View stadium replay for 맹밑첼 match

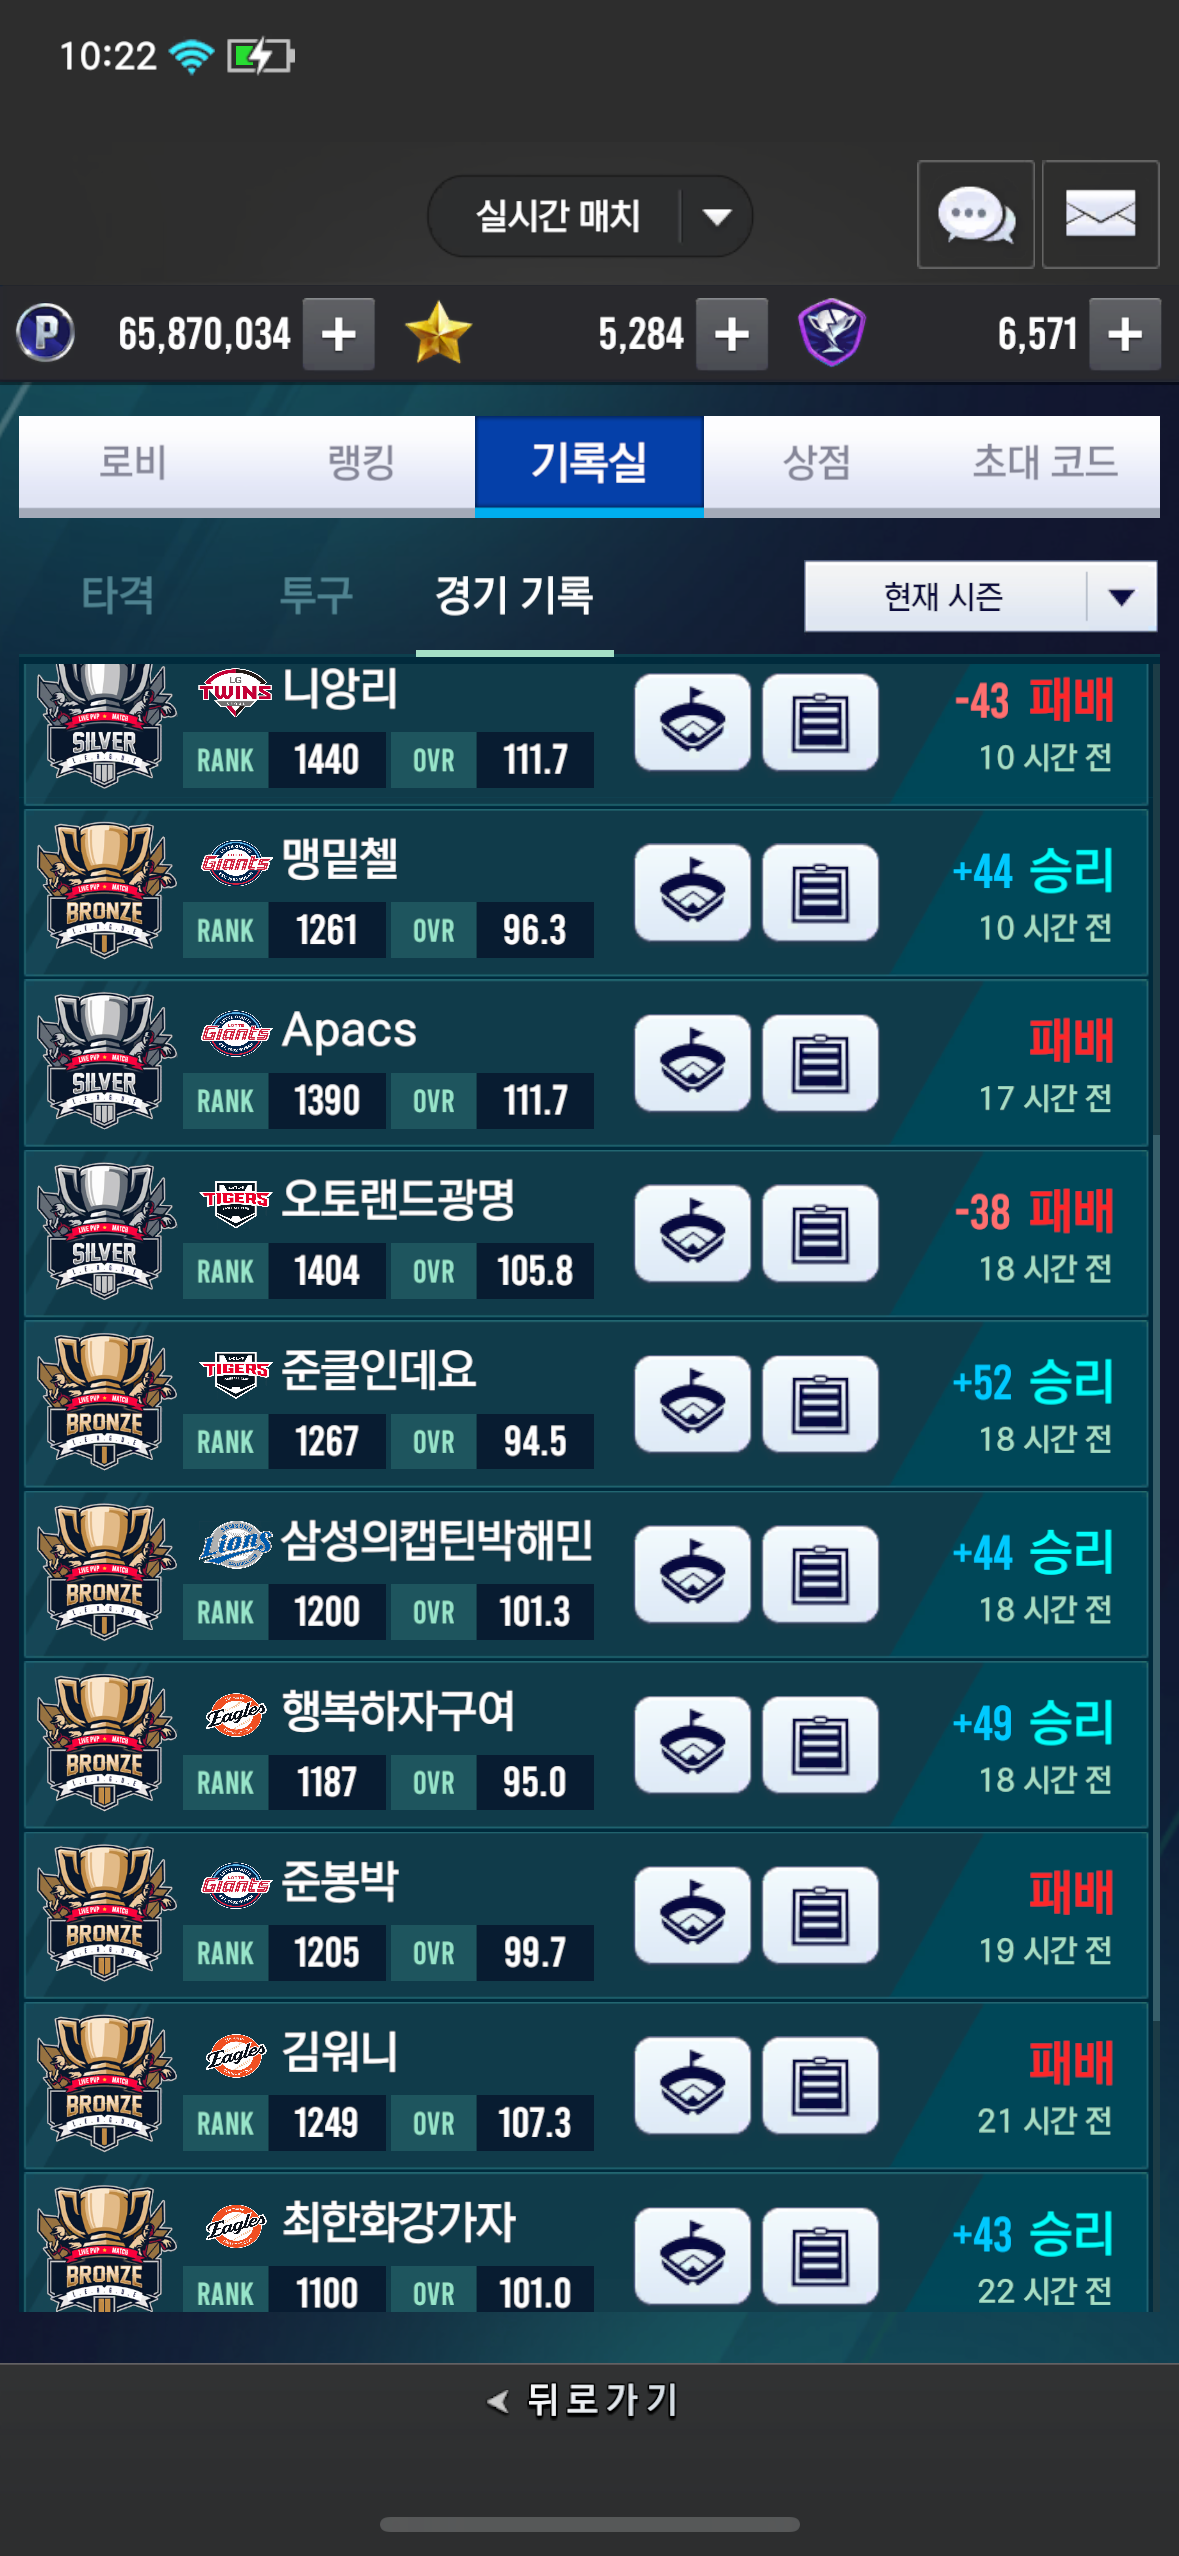coord(692,893)
